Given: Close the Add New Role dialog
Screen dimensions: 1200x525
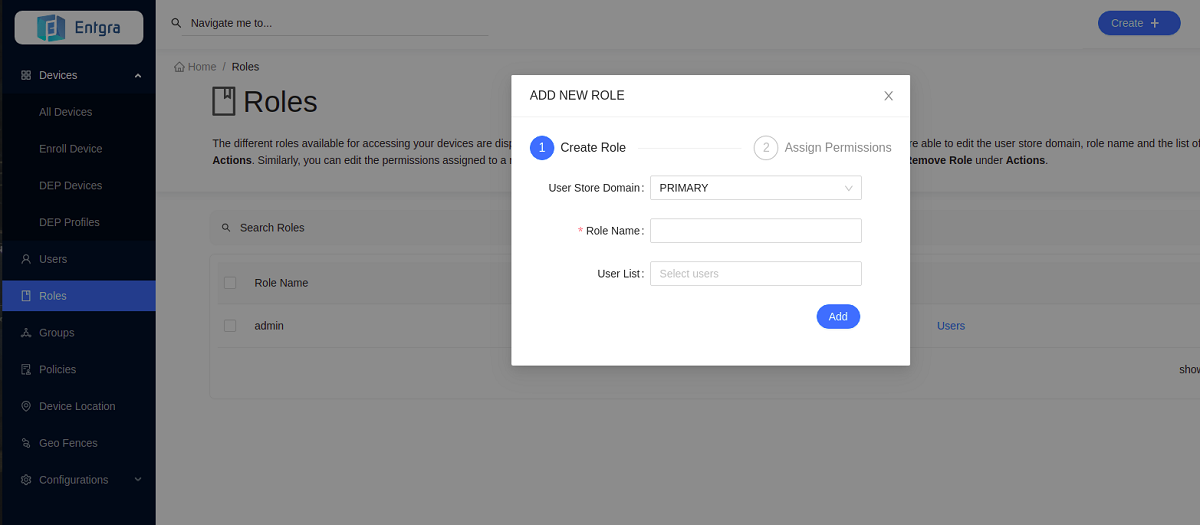Looking at the screenshot, I should tap(888, 96).
